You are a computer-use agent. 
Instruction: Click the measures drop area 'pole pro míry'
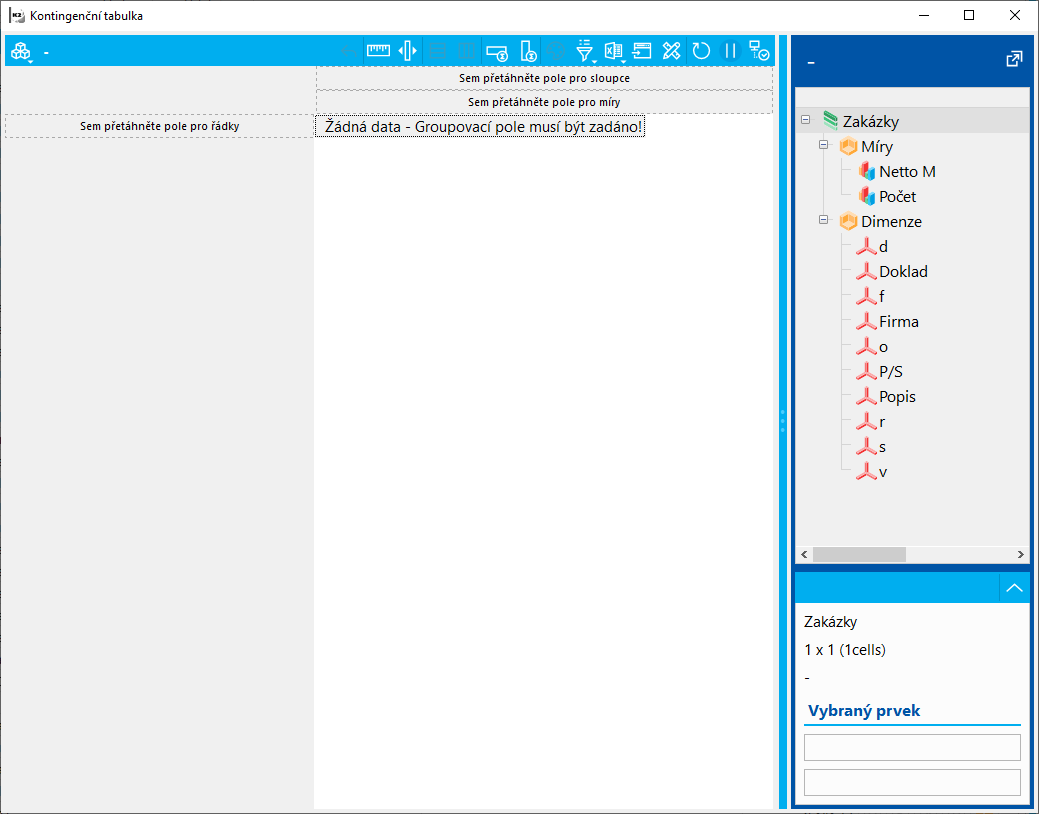[x=544, y=102]
